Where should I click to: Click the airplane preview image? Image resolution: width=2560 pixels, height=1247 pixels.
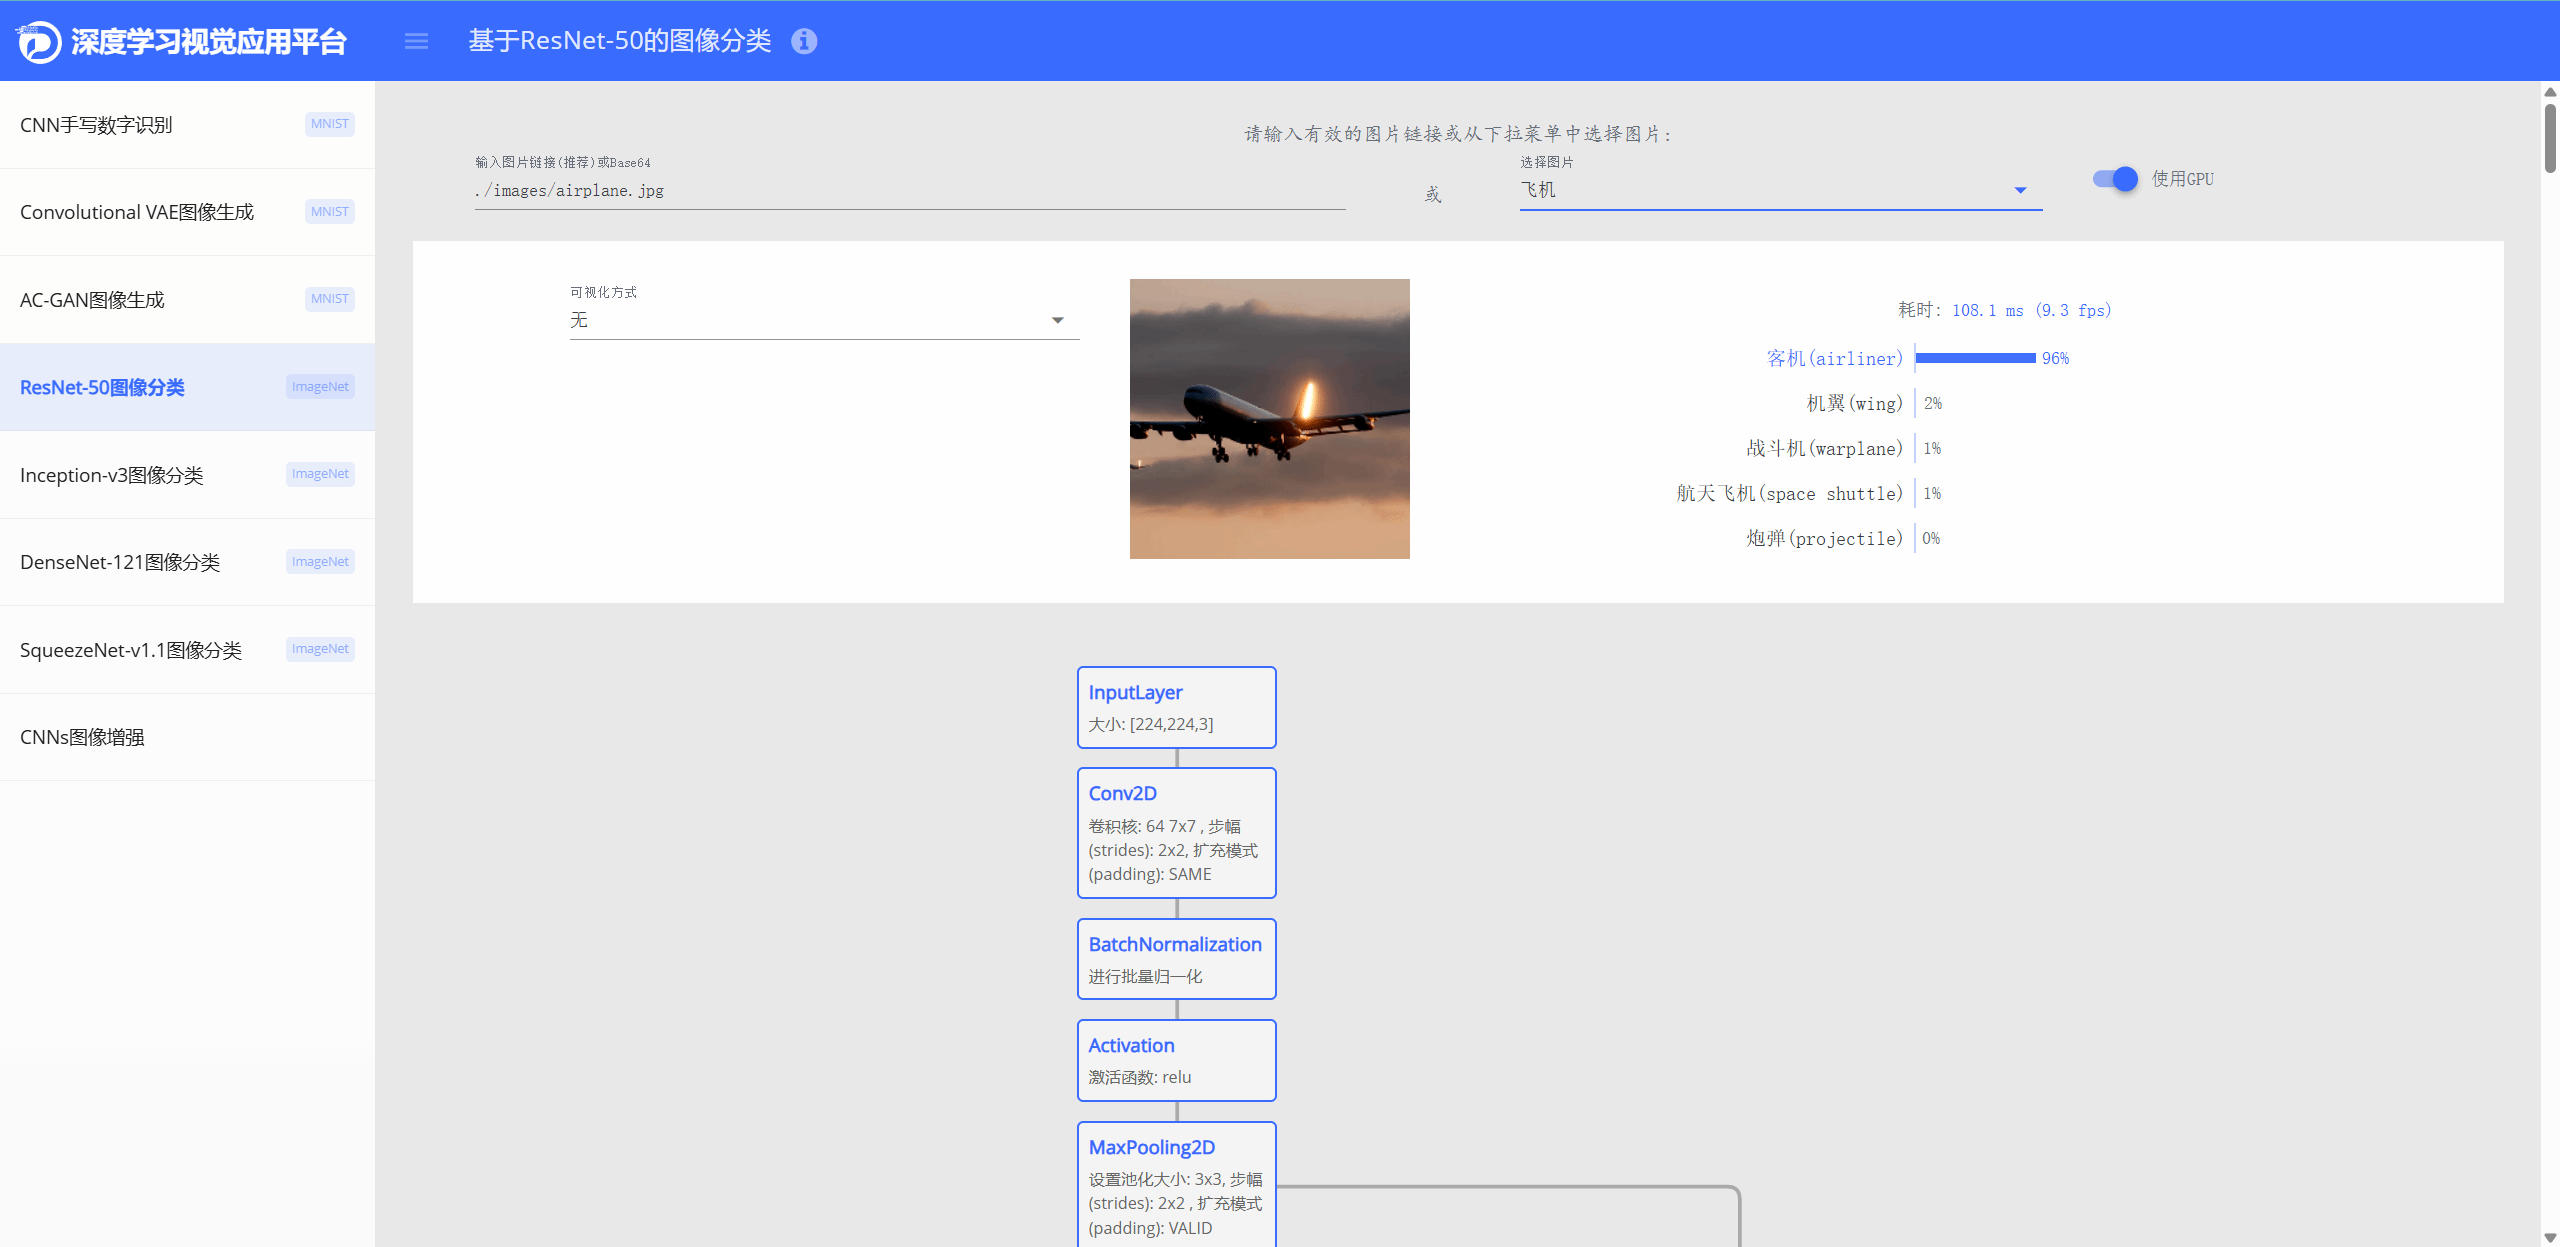(1270, 419)
